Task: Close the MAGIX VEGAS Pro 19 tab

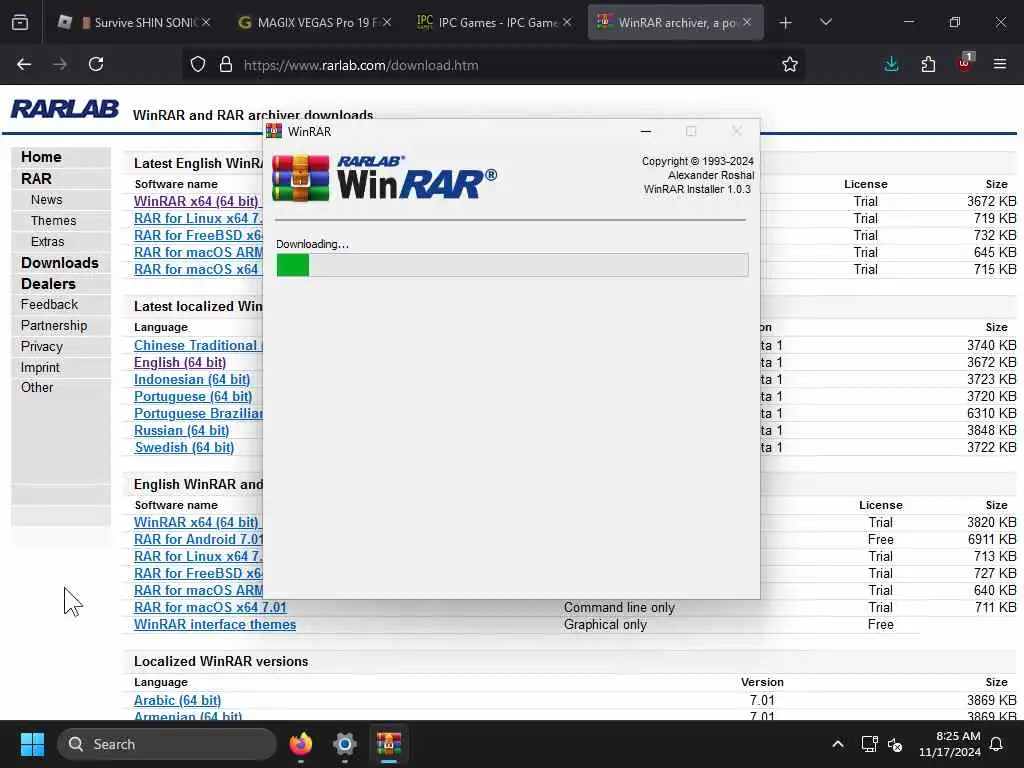Action: pos(387,22)
